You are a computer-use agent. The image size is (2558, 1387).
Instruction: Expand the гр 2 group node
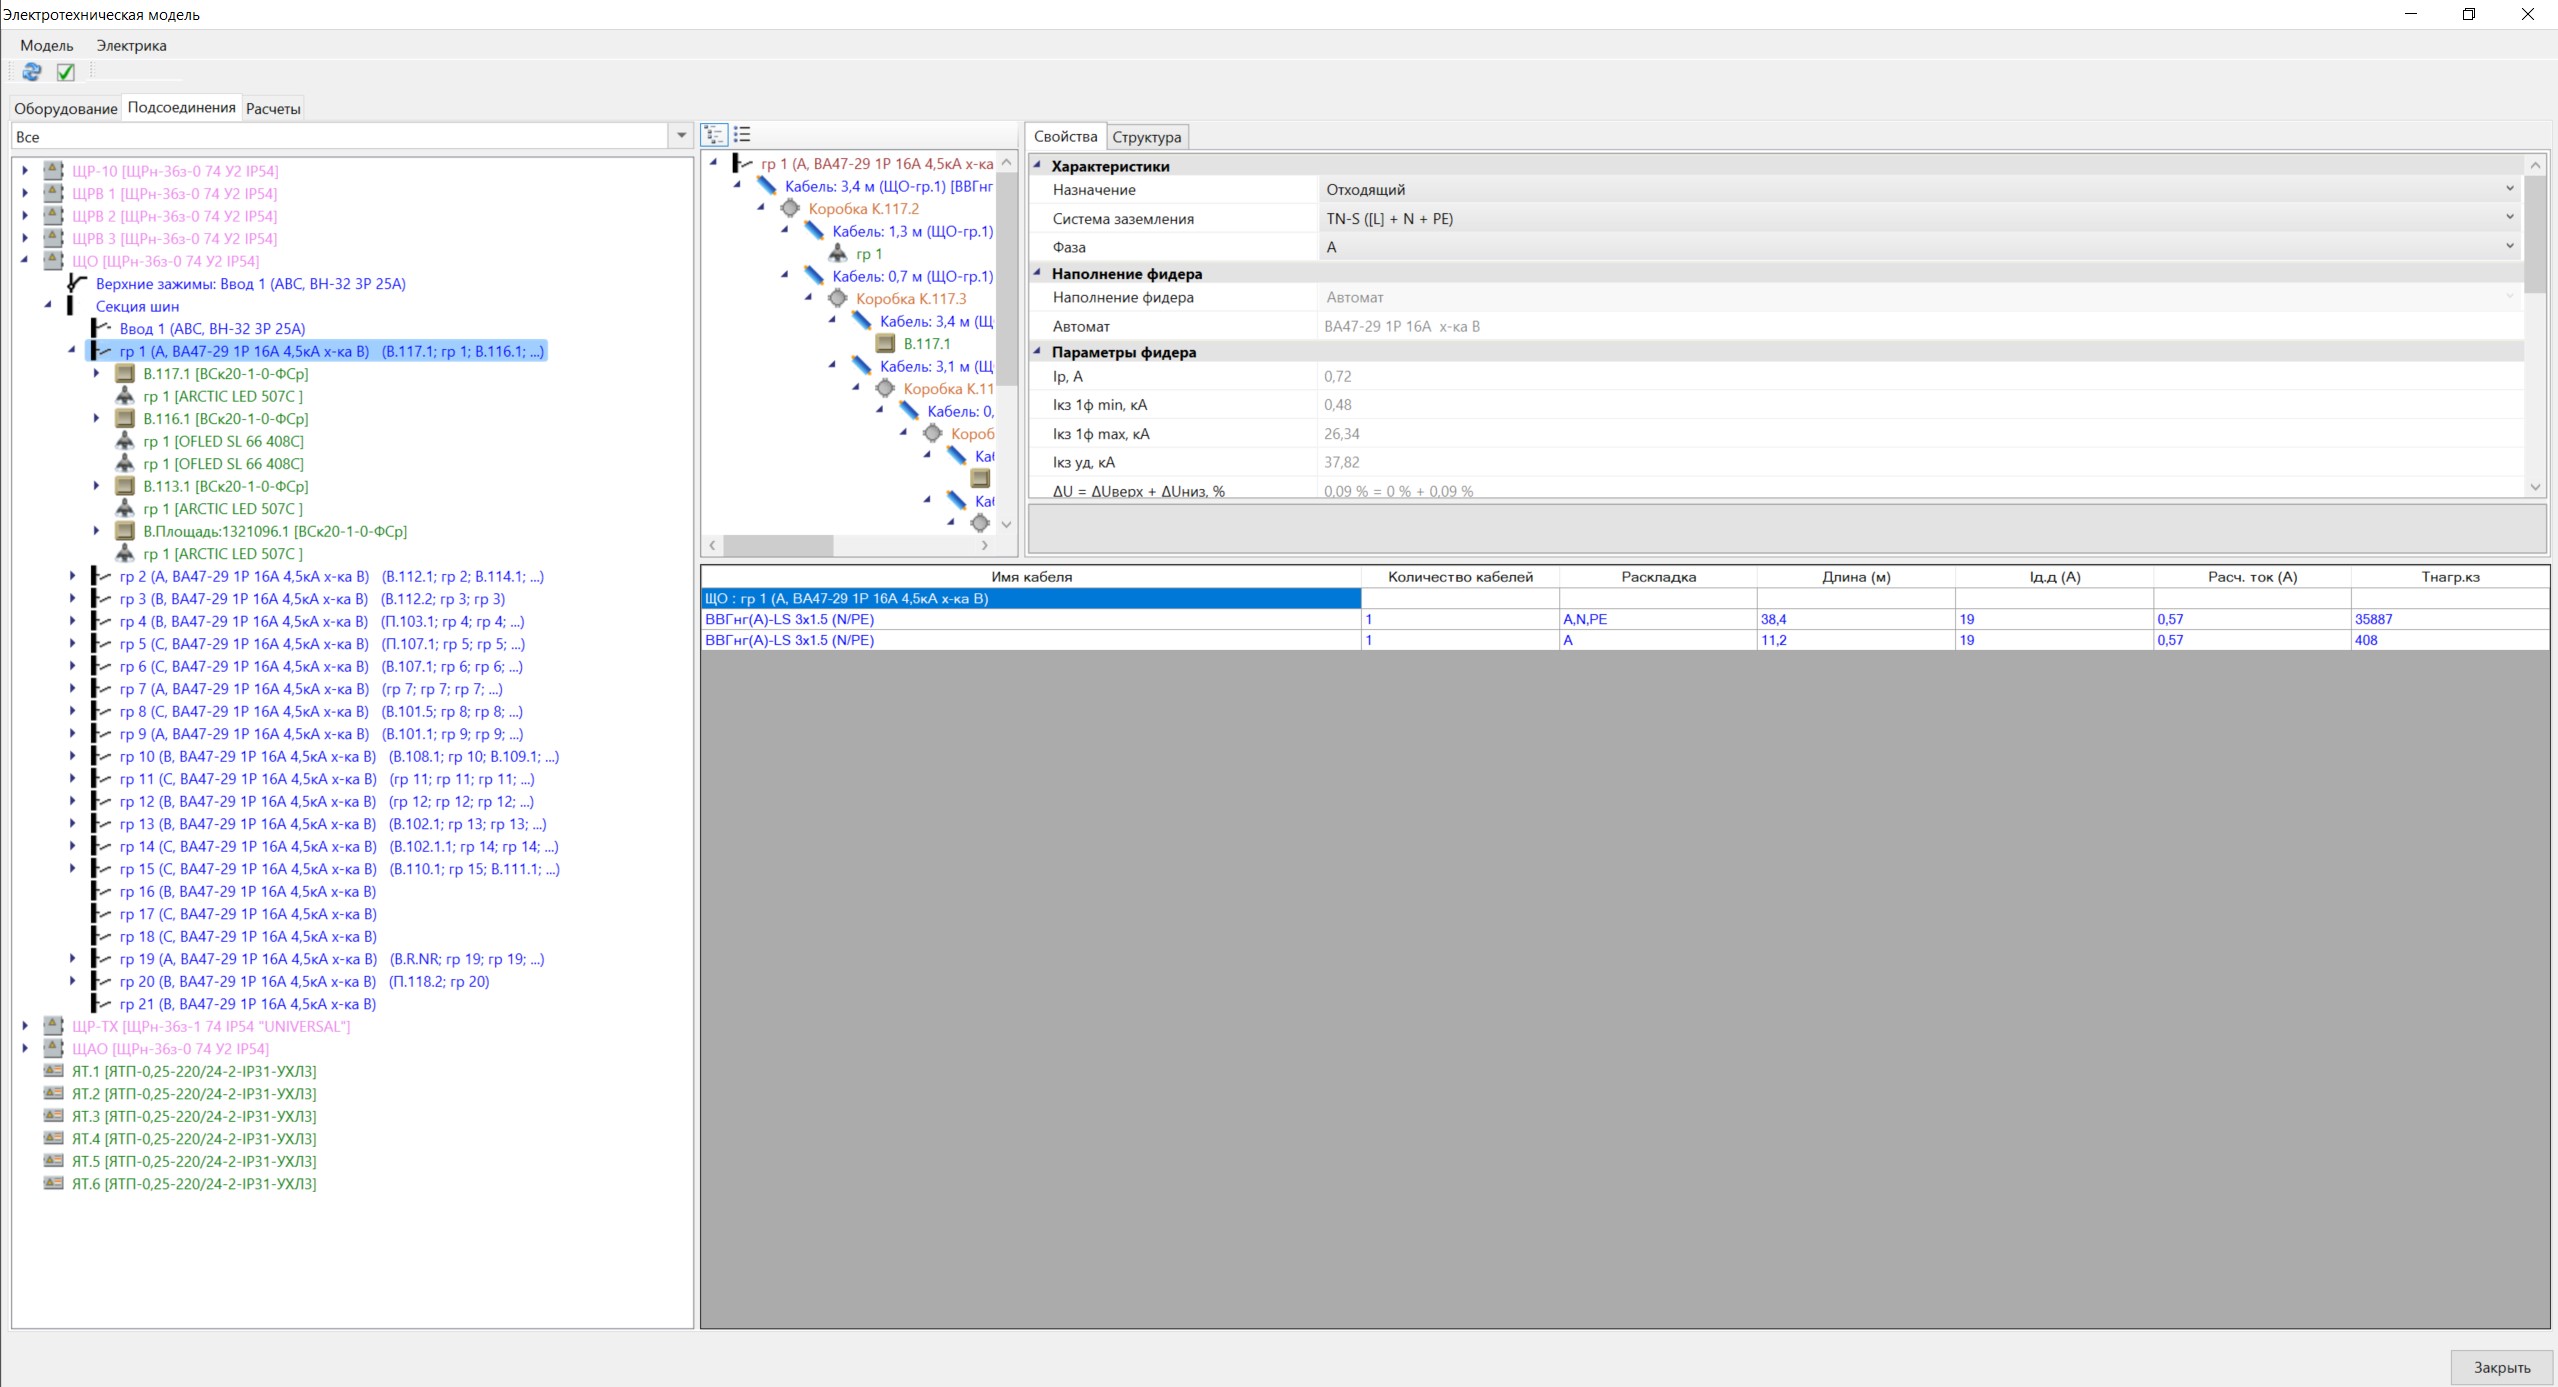pos(72,576)
